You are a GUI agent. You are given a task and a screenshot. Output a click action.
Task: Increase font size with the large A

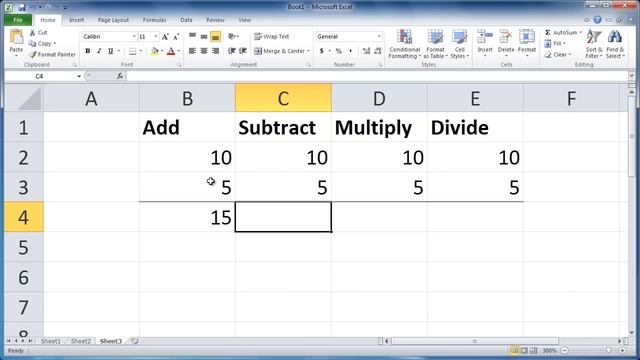point(165,37)
